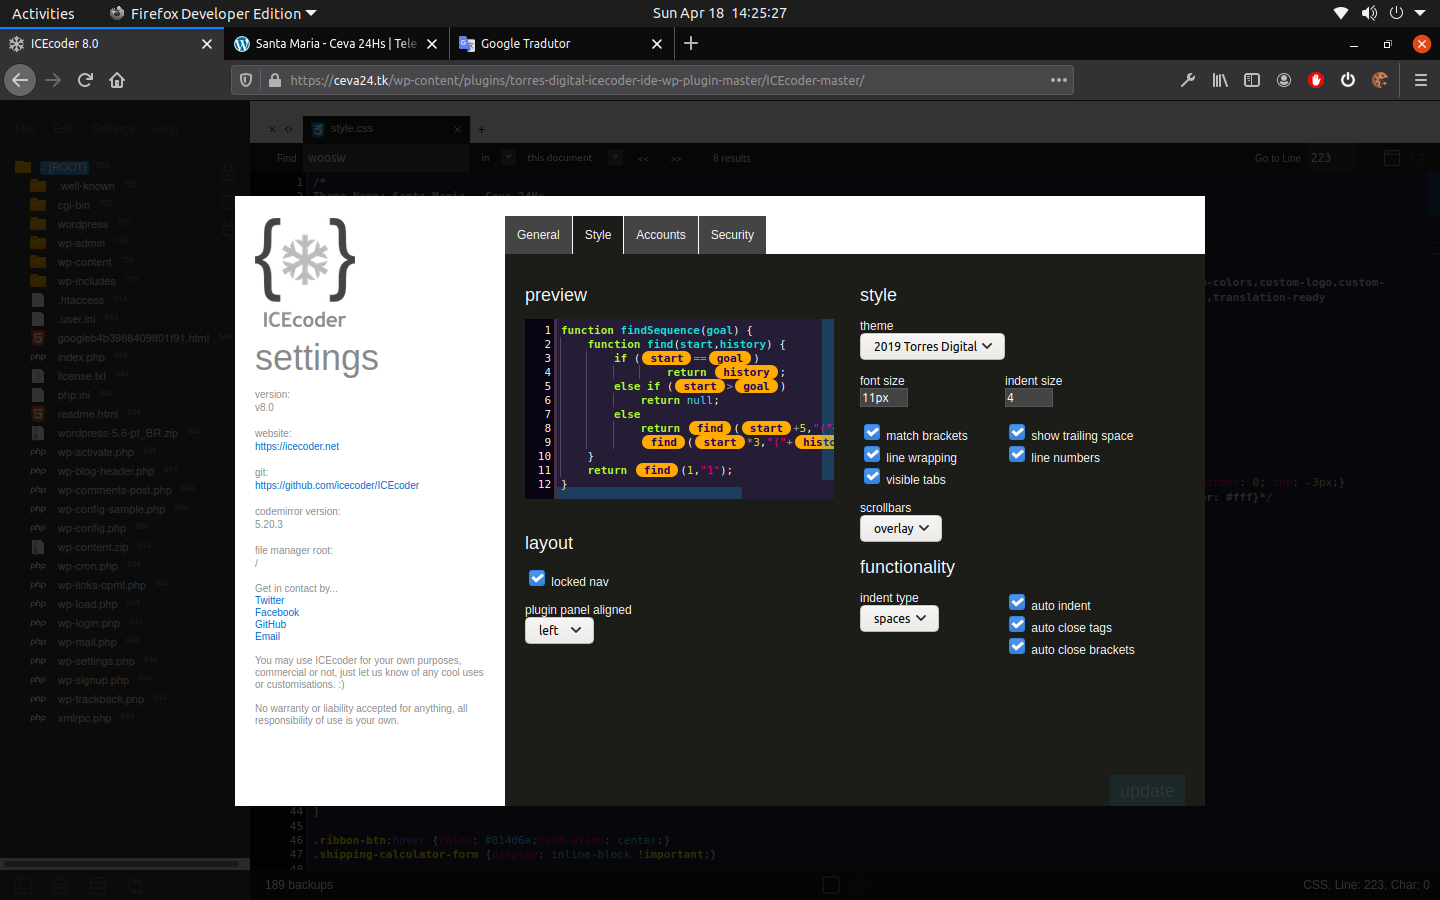
Task: Open the cookie extension icon
Action: (x=1380, y=80)
